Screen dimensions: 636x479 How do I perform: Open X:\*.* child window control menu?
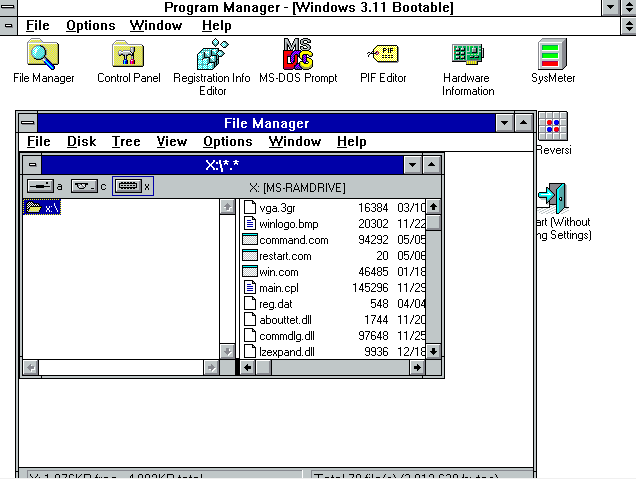[32, 165]
